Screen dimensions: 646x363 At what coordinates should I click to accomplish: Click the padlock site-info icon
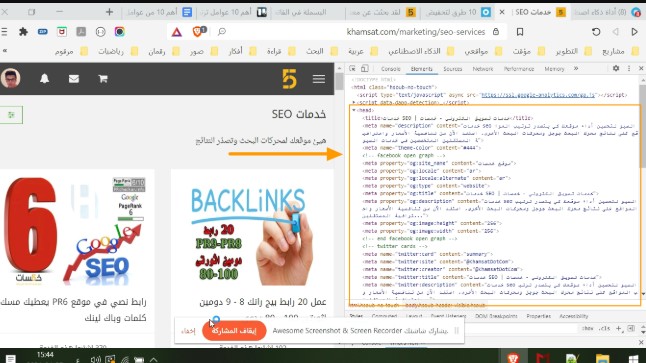coord(496,32)
